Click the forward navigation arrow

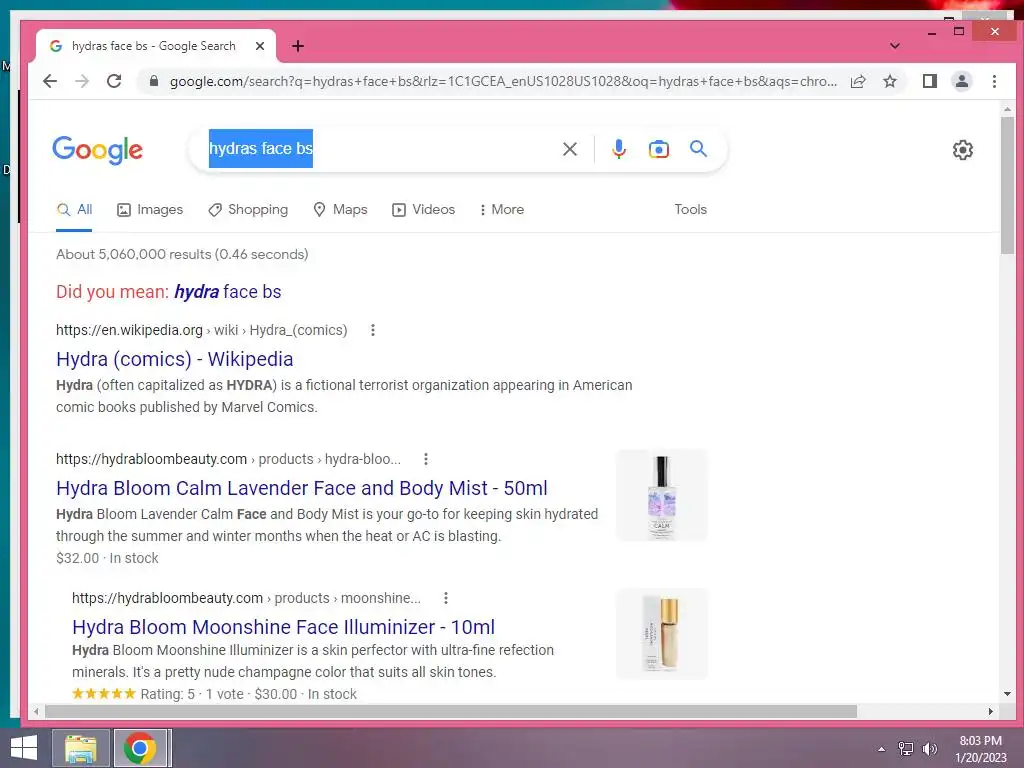[82, 81]
